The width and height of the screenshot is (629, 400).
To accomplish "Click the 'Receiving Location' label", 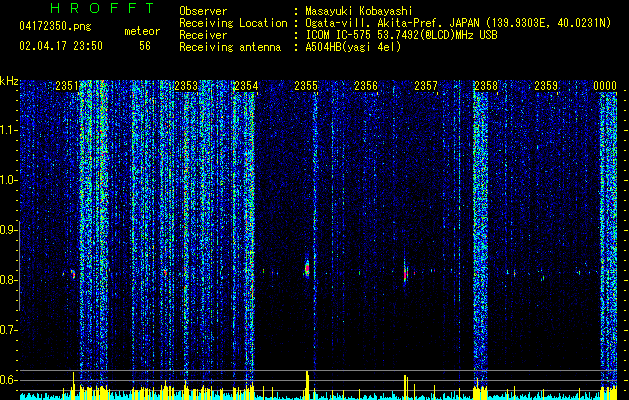I will coord(233,23).
